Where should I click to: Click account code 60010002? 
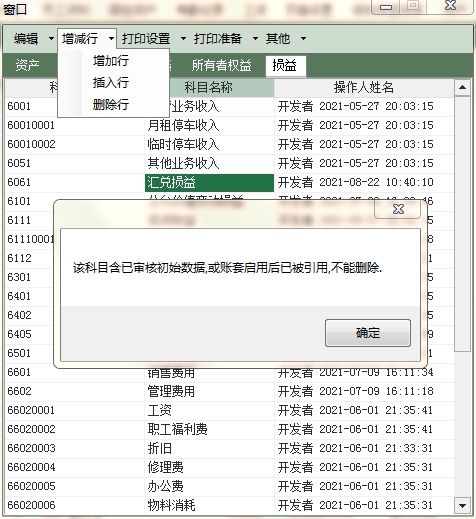31,144
